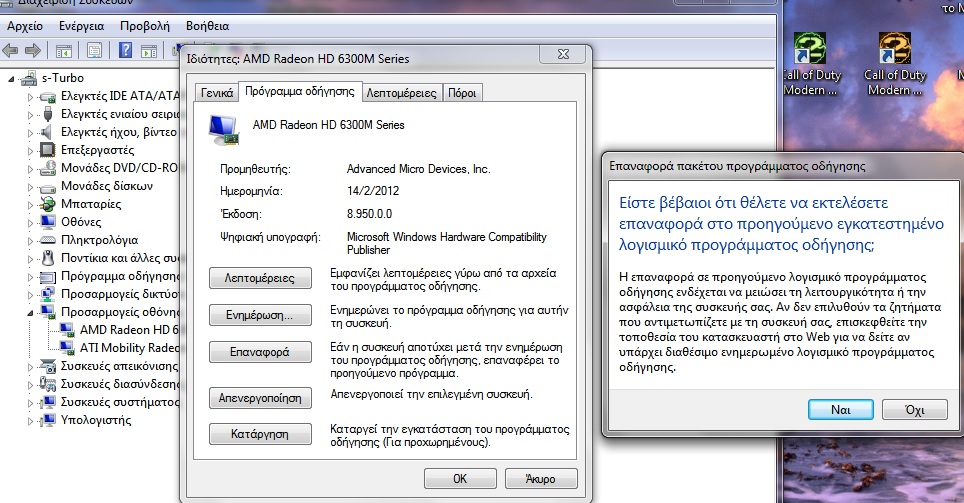Image resolution: width=964 pixels, height=503 pixels.
Task: Expand the Πληκτρολόγια node
Action: click(x=30, y=240)
